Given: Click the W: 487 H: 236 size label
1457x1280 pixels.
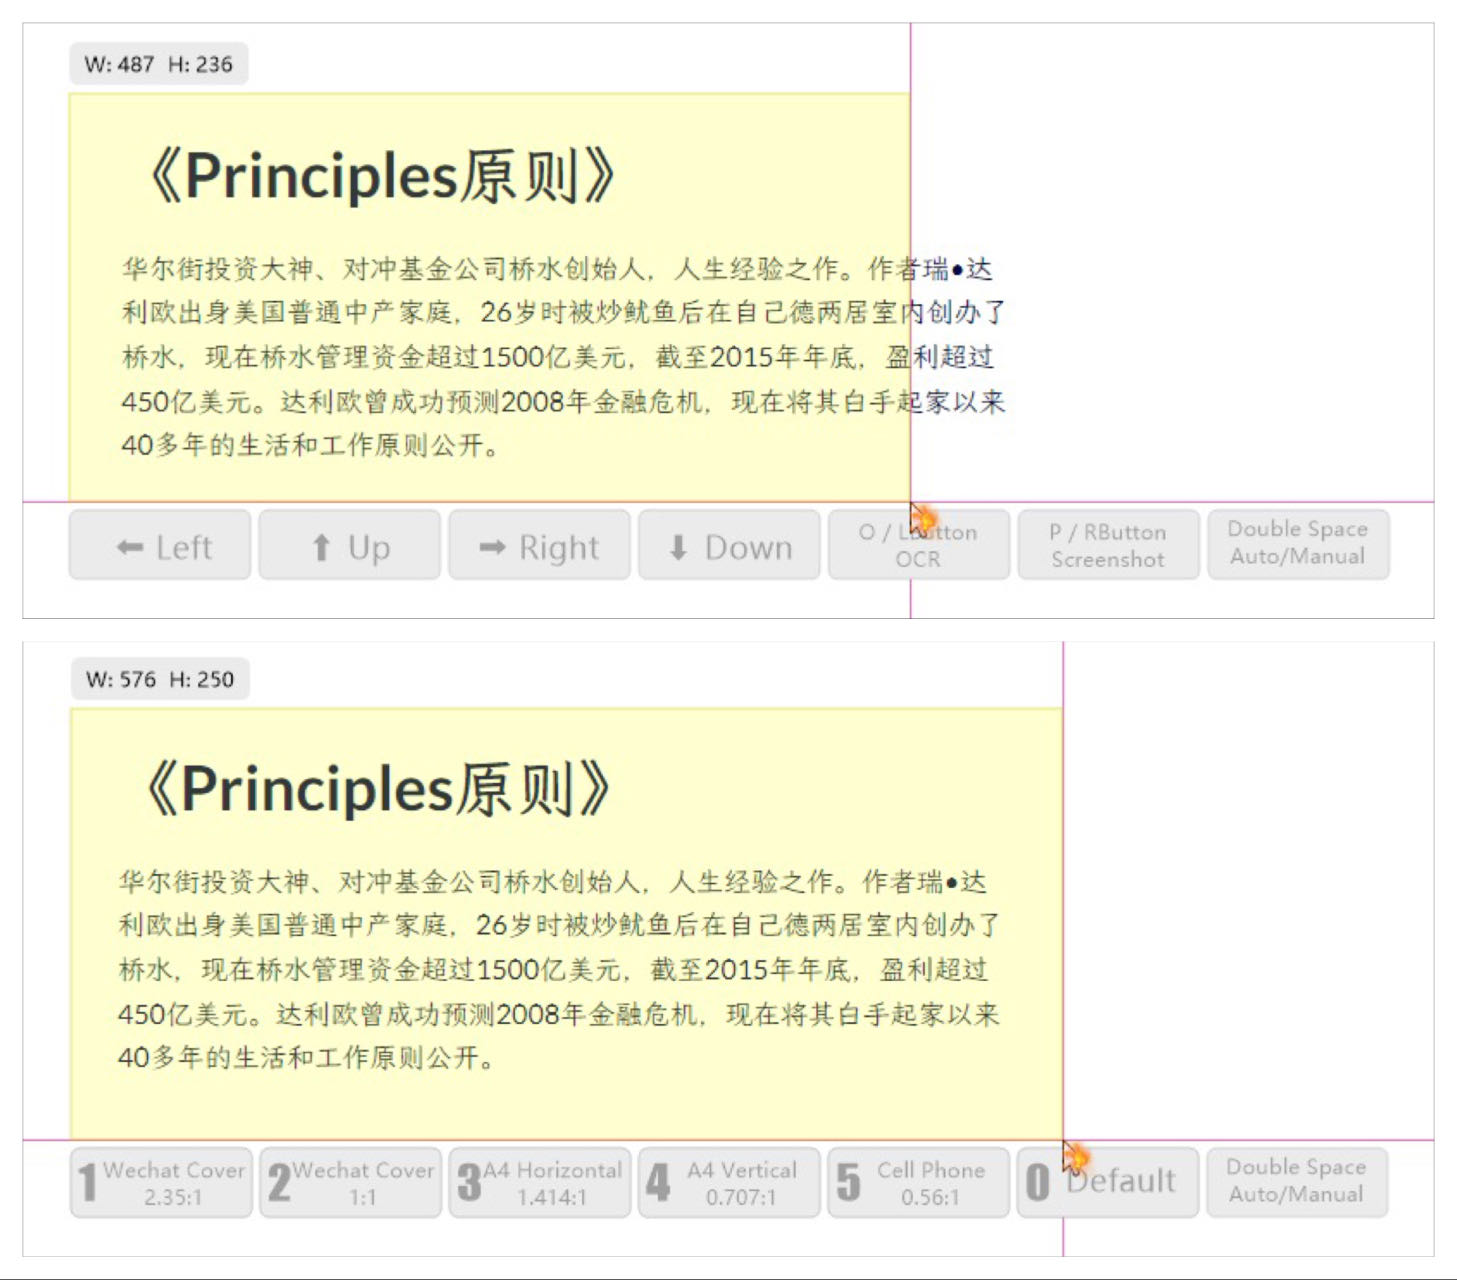Looking at the screenshot, I should tap(159, 65).
